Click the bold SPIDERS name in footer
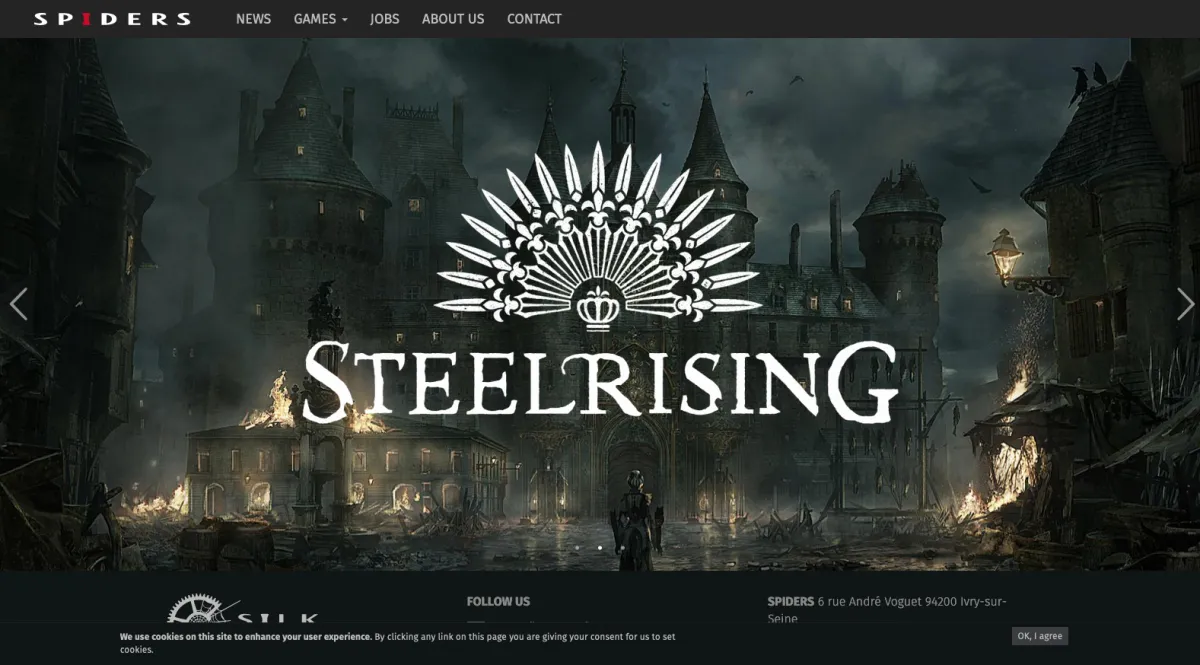 click(790, 601)
